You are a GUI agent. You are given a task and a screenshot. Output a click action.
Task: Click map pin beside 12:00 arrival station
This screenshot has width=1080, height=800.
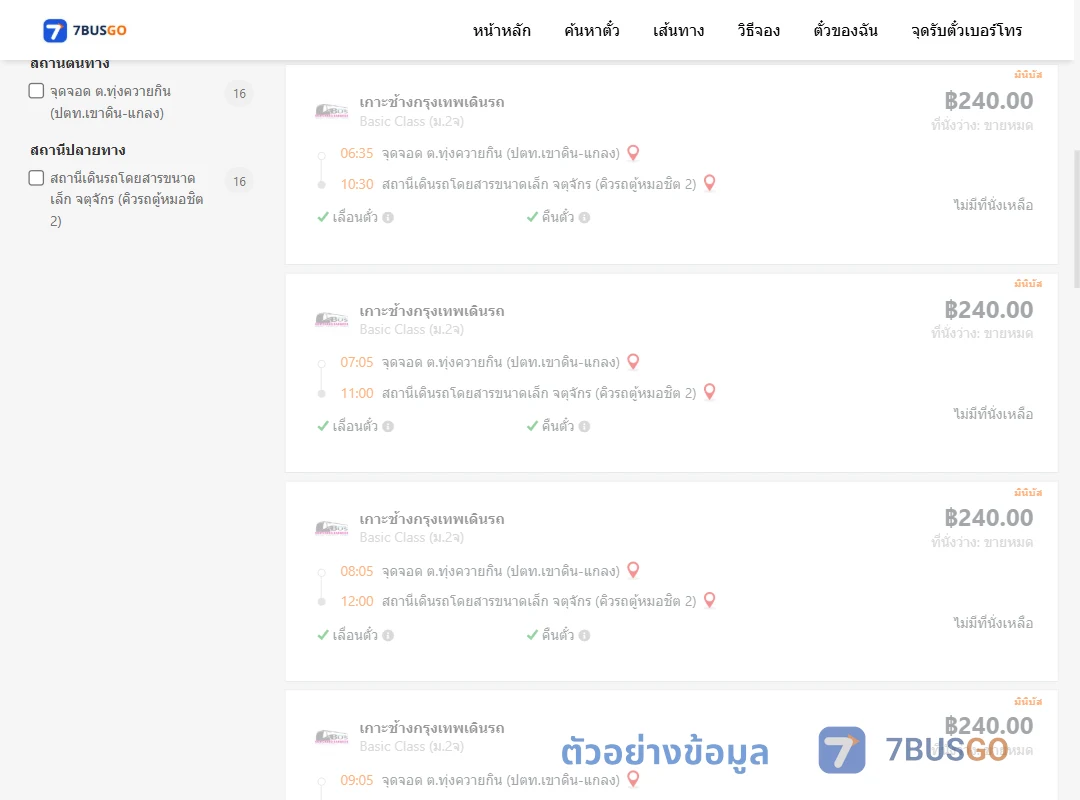pos(709,600)
